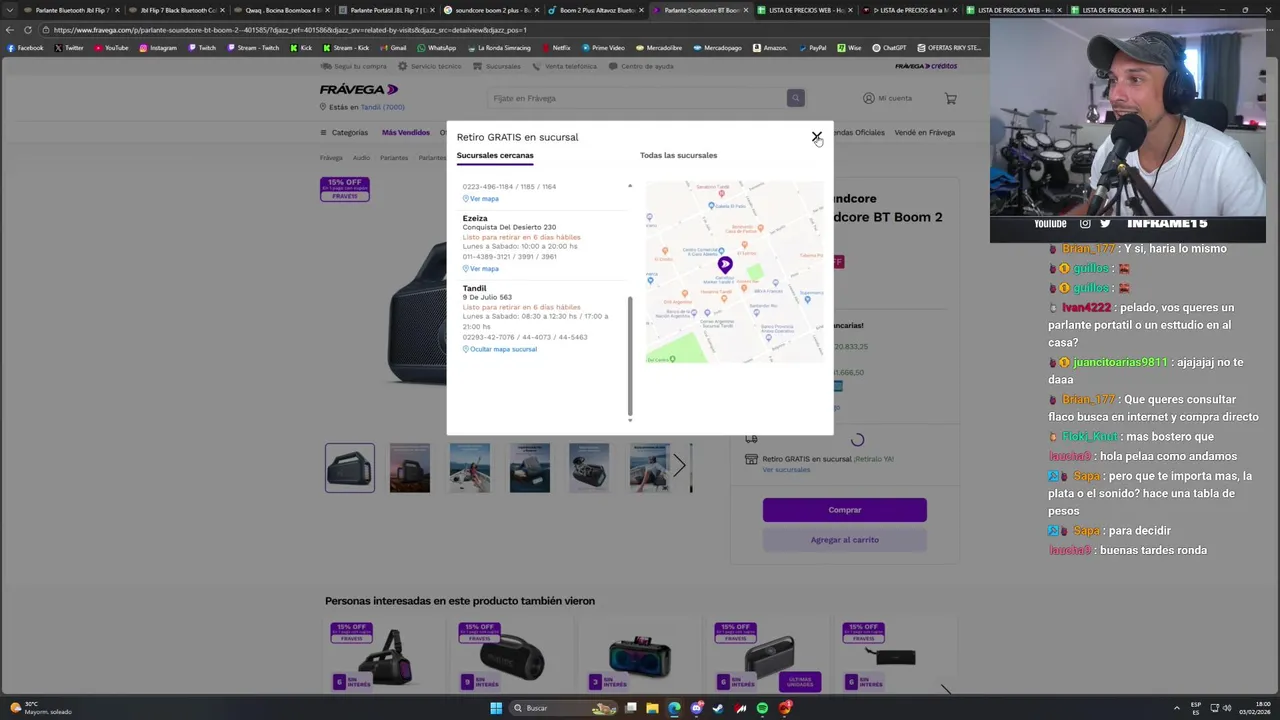Select first speaker thumbnail image
Viewport: 1280px width, 720px height.
350,468
